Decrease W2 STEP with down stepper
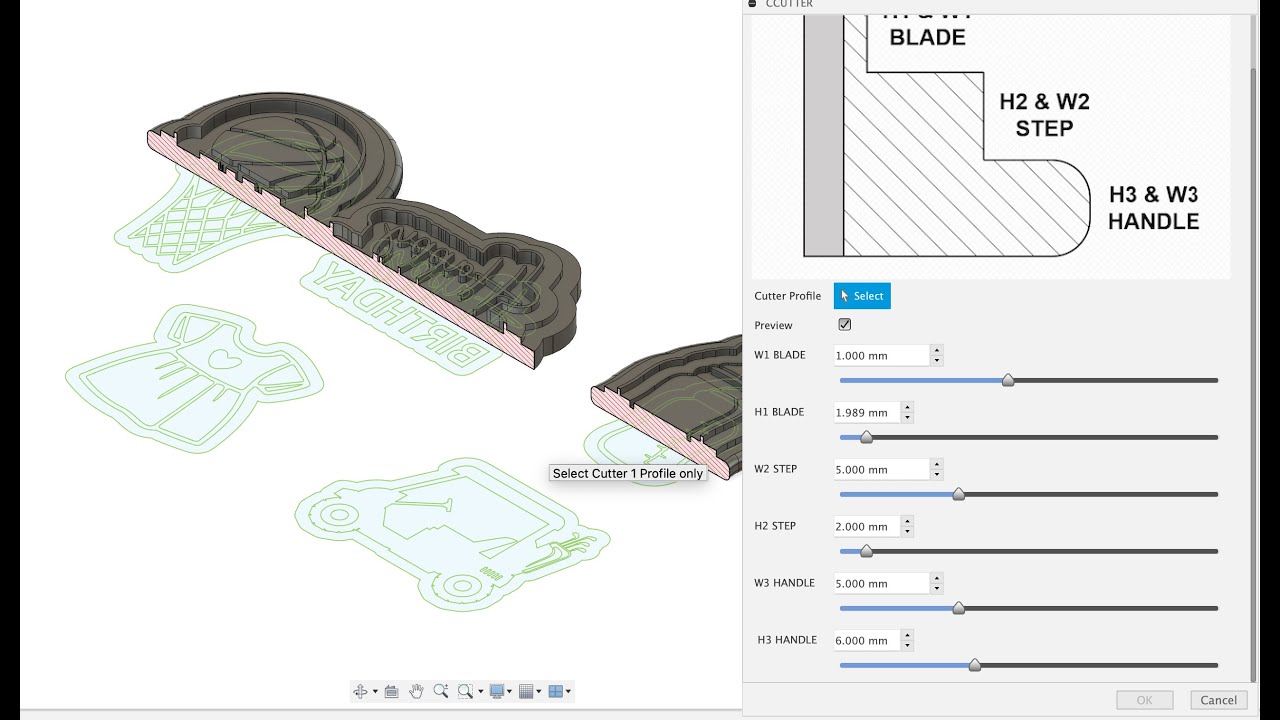 936,474
